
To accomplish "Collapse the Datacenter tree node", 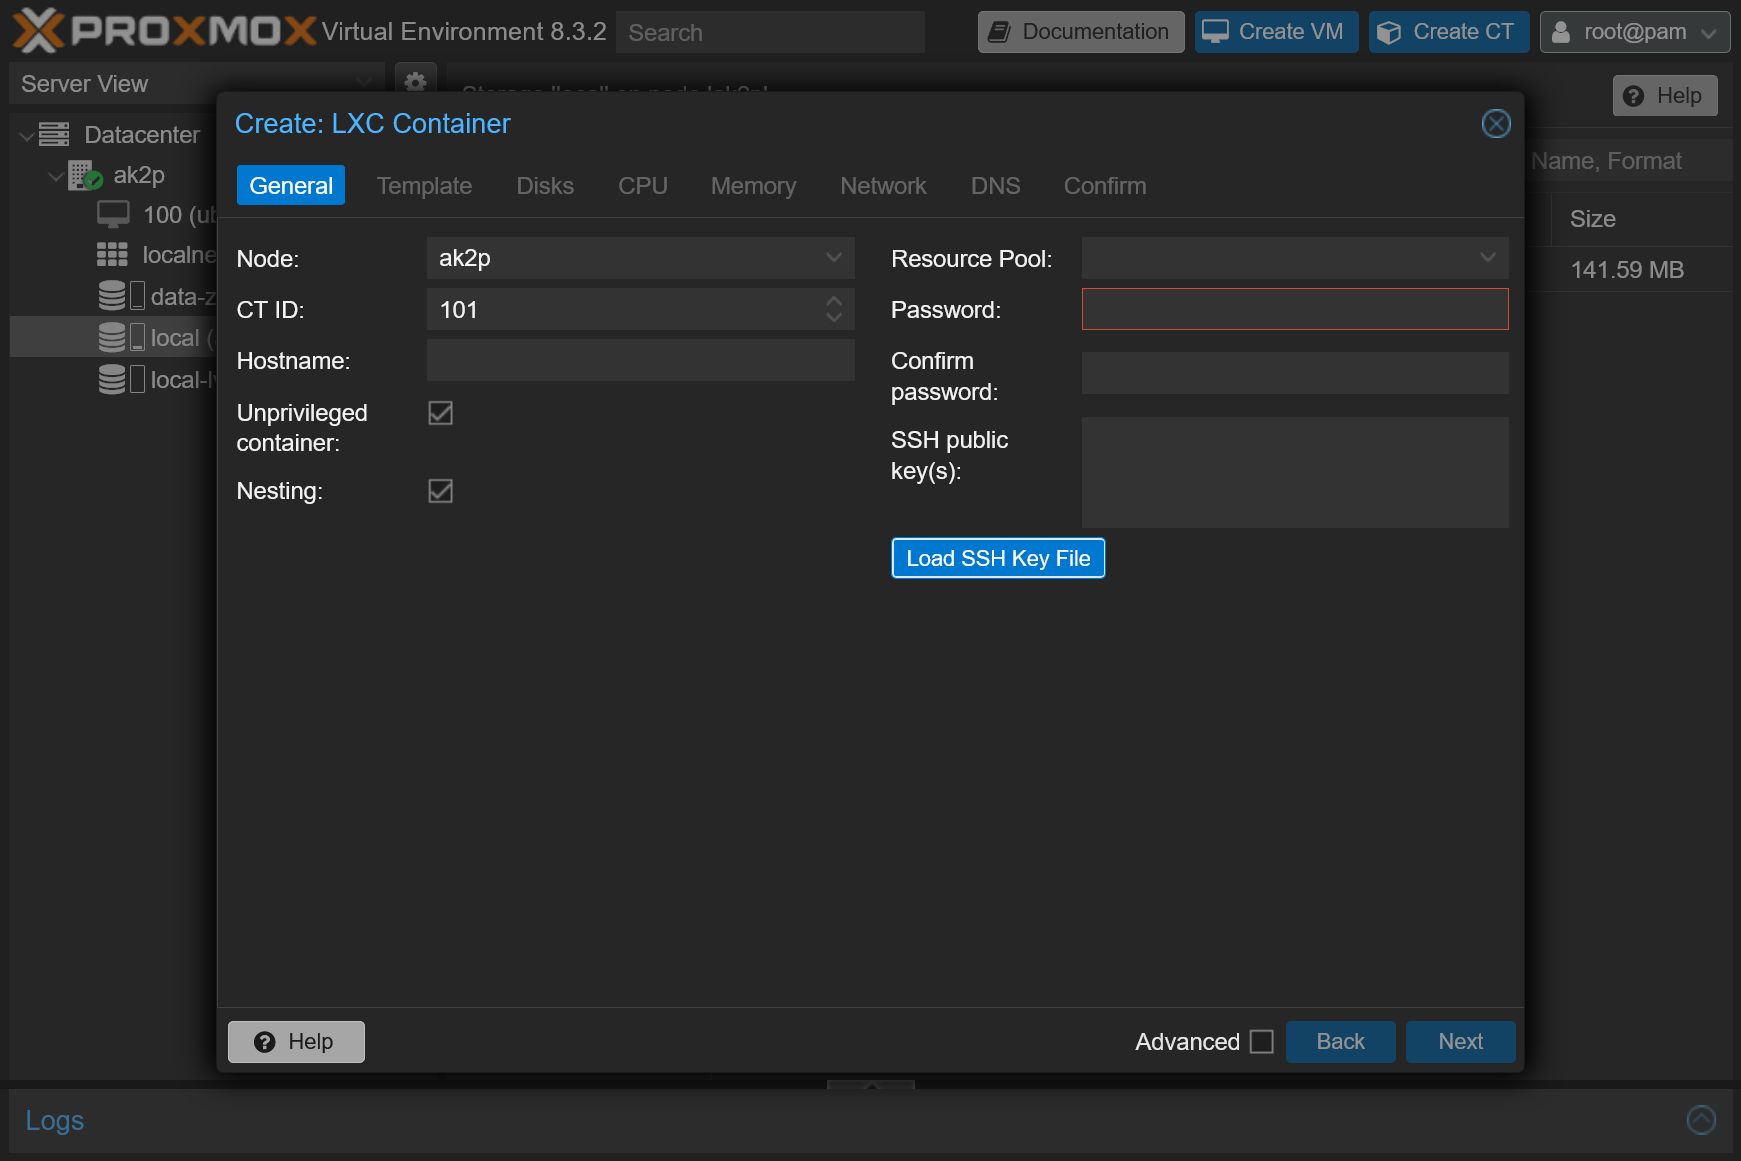I will [x=27, y=135].
